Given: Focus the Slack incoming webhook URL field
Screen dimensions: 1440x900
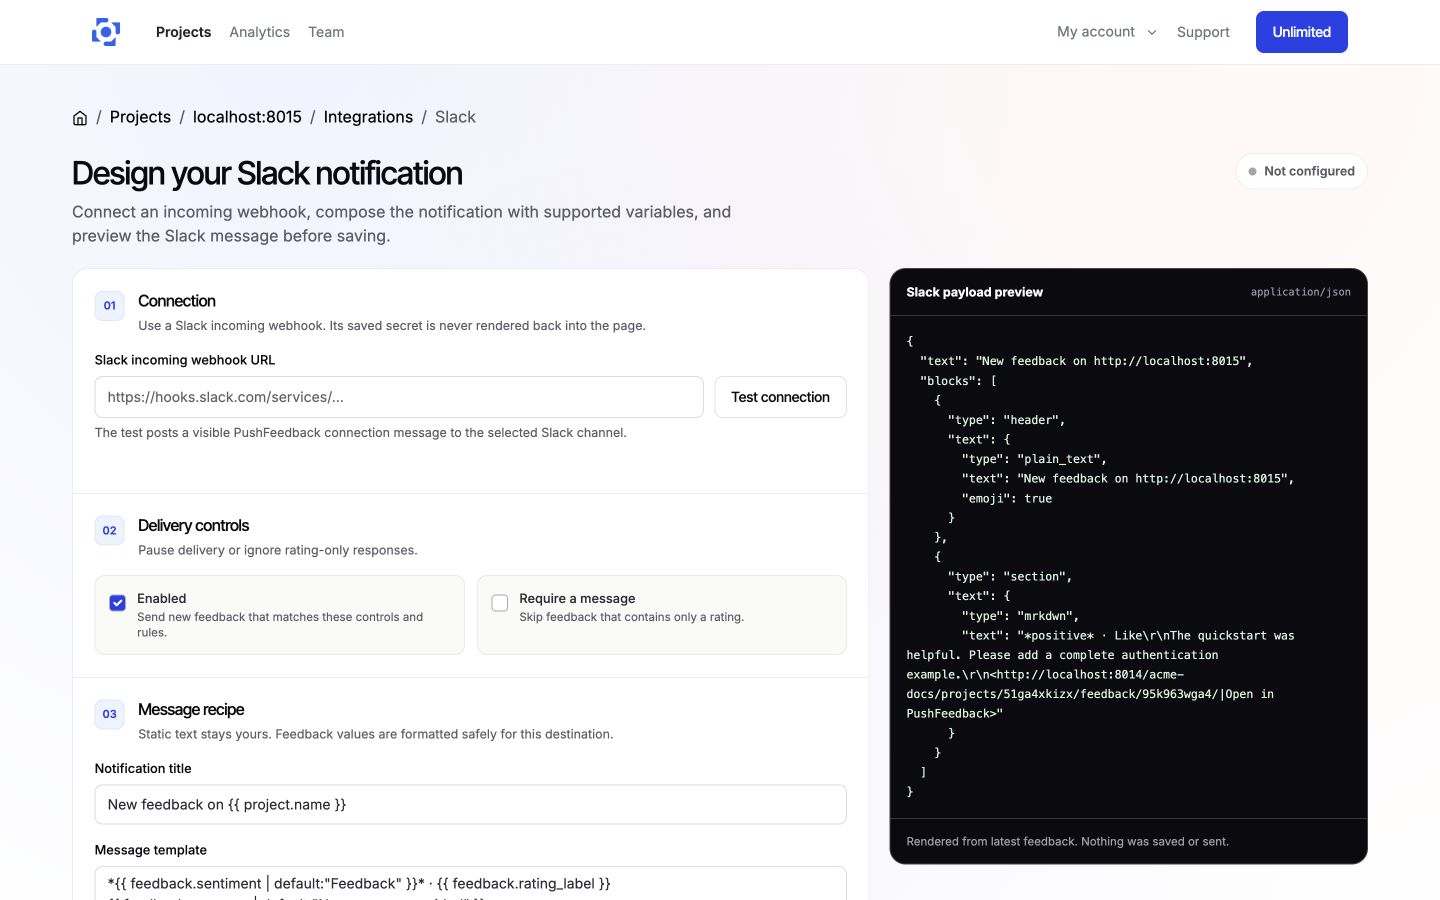Looking at the screenshot, I should tap(399, 397).
